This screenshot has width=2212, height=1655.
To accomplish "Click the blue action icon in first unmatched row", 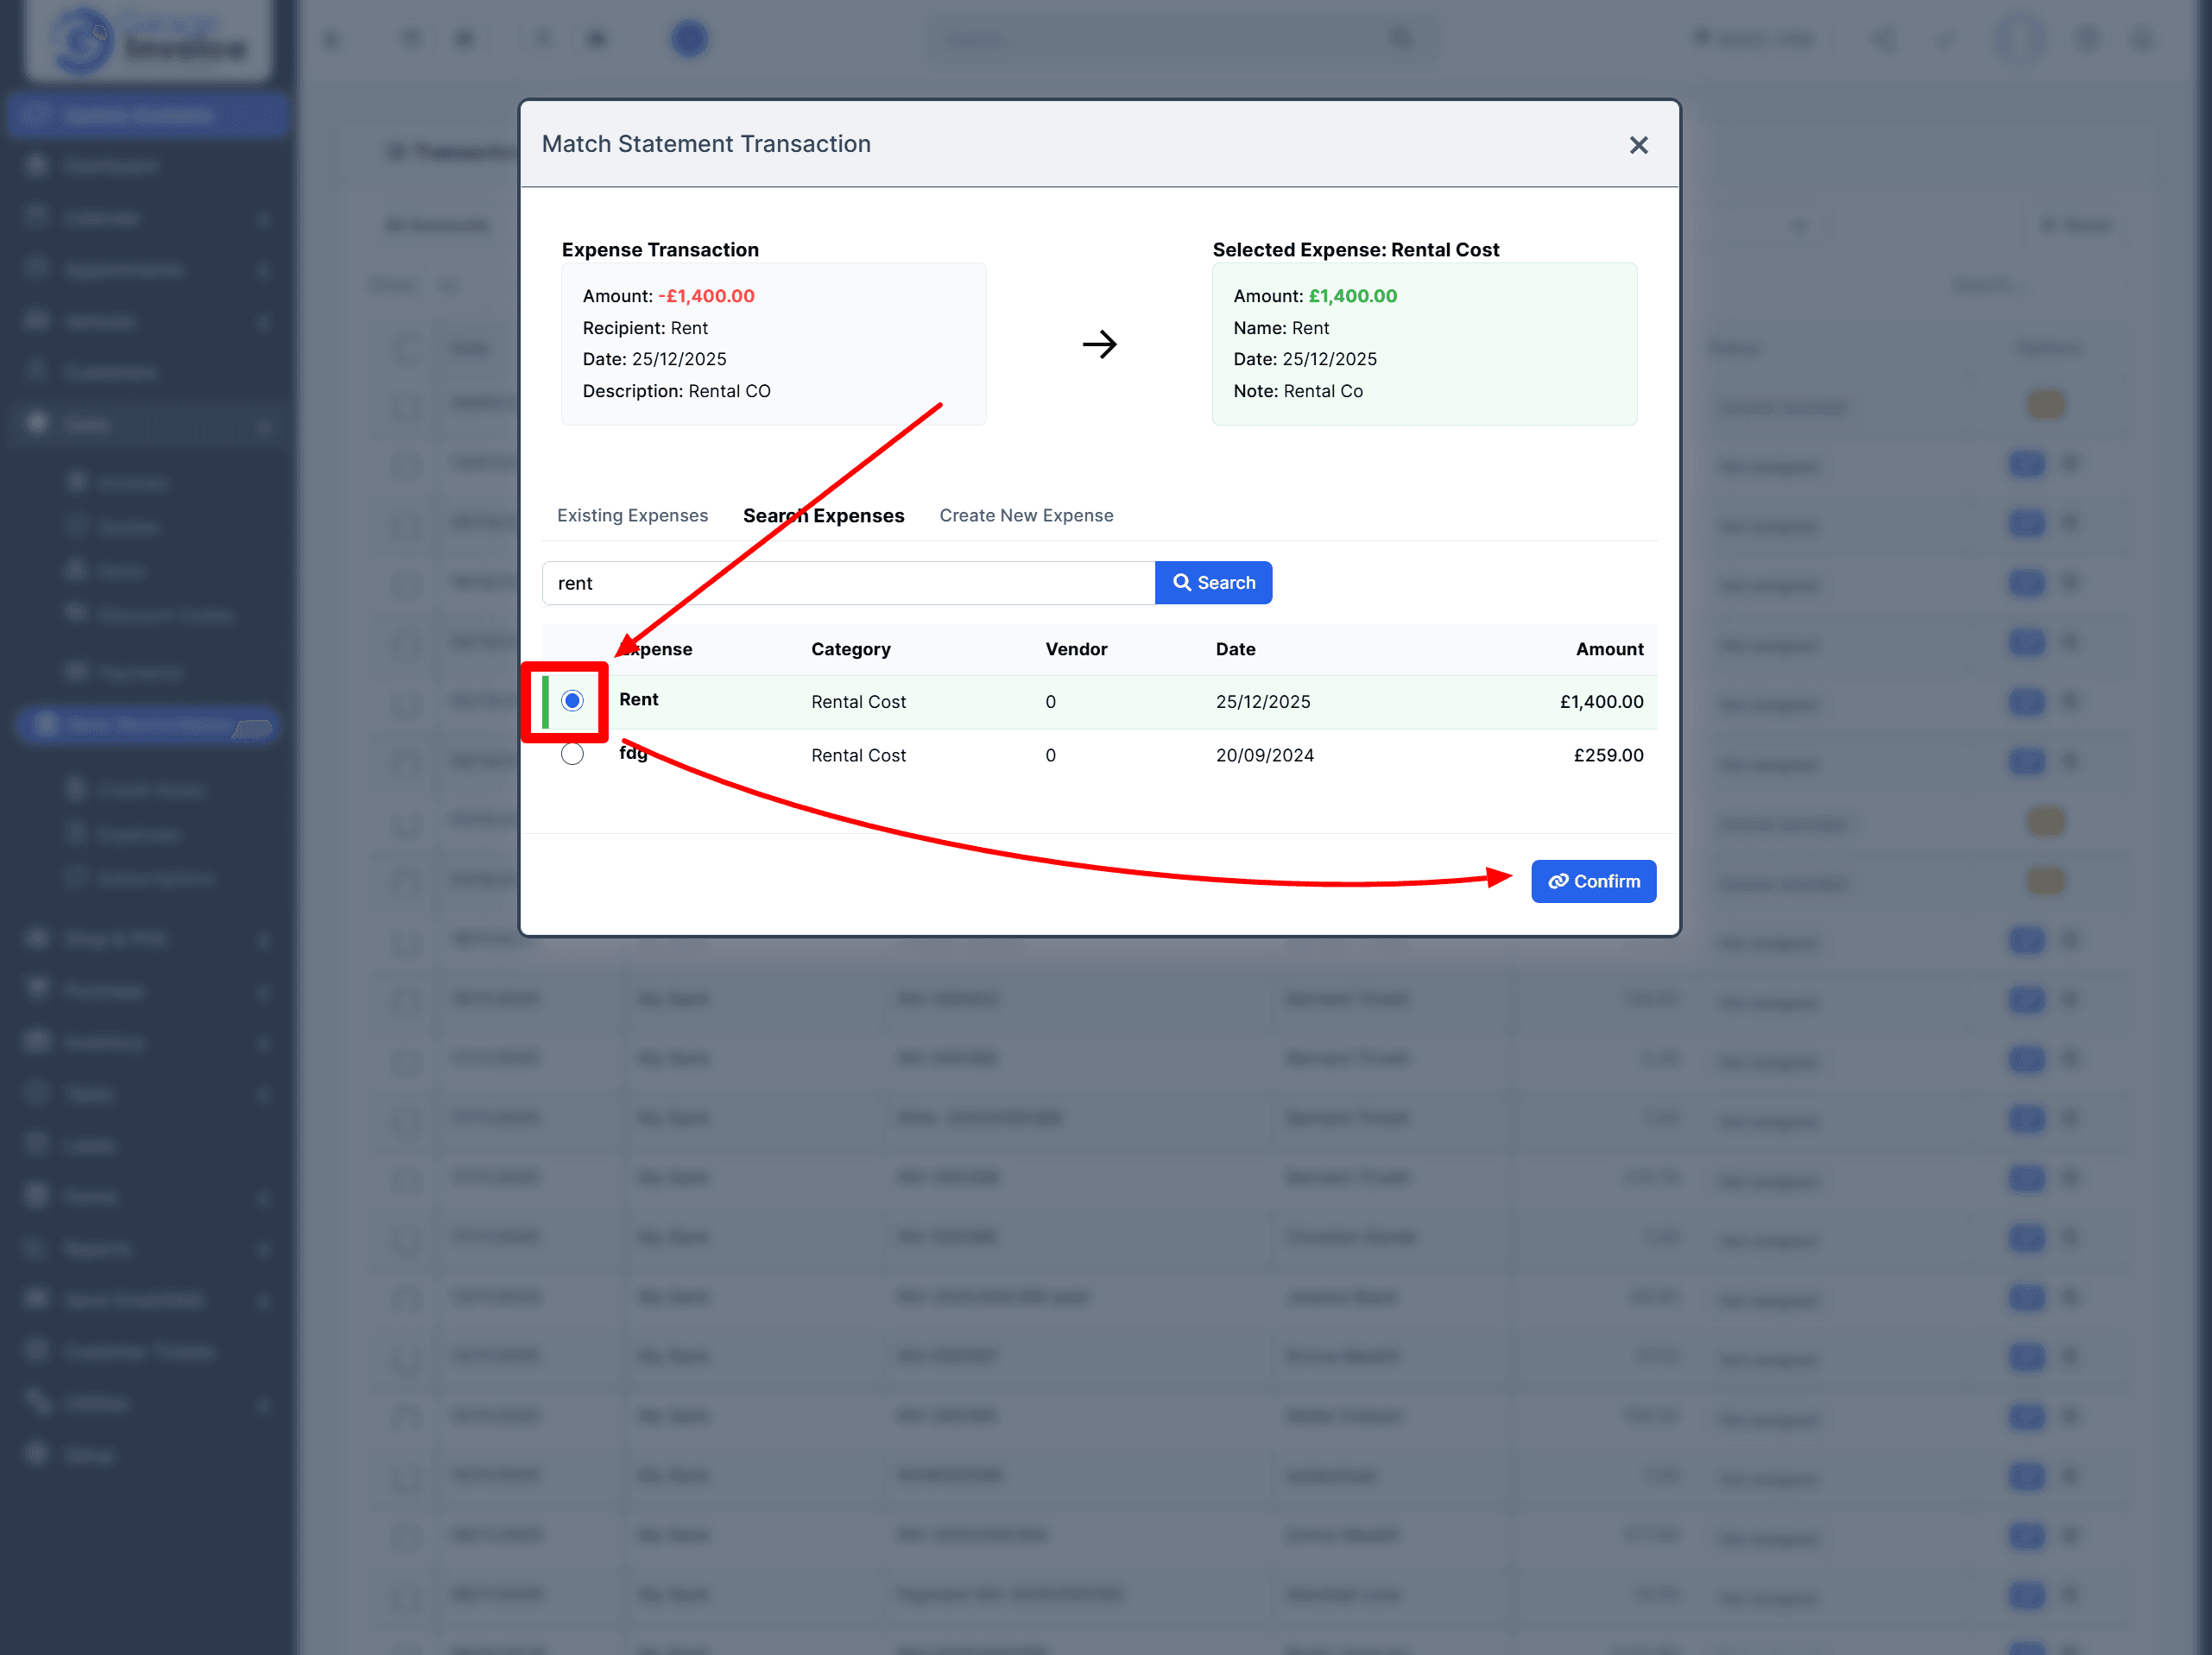I will coord(2026,464).
